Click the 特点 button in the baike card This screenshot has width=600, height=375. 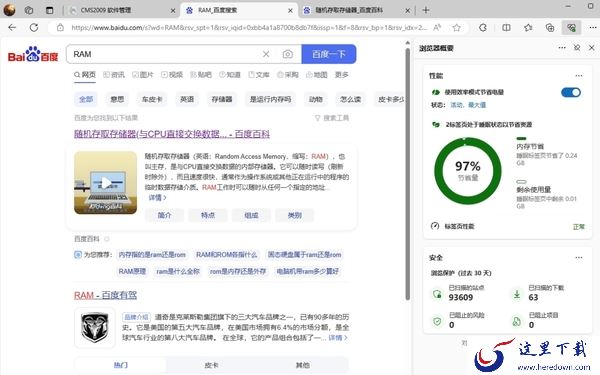pos(208,215)
